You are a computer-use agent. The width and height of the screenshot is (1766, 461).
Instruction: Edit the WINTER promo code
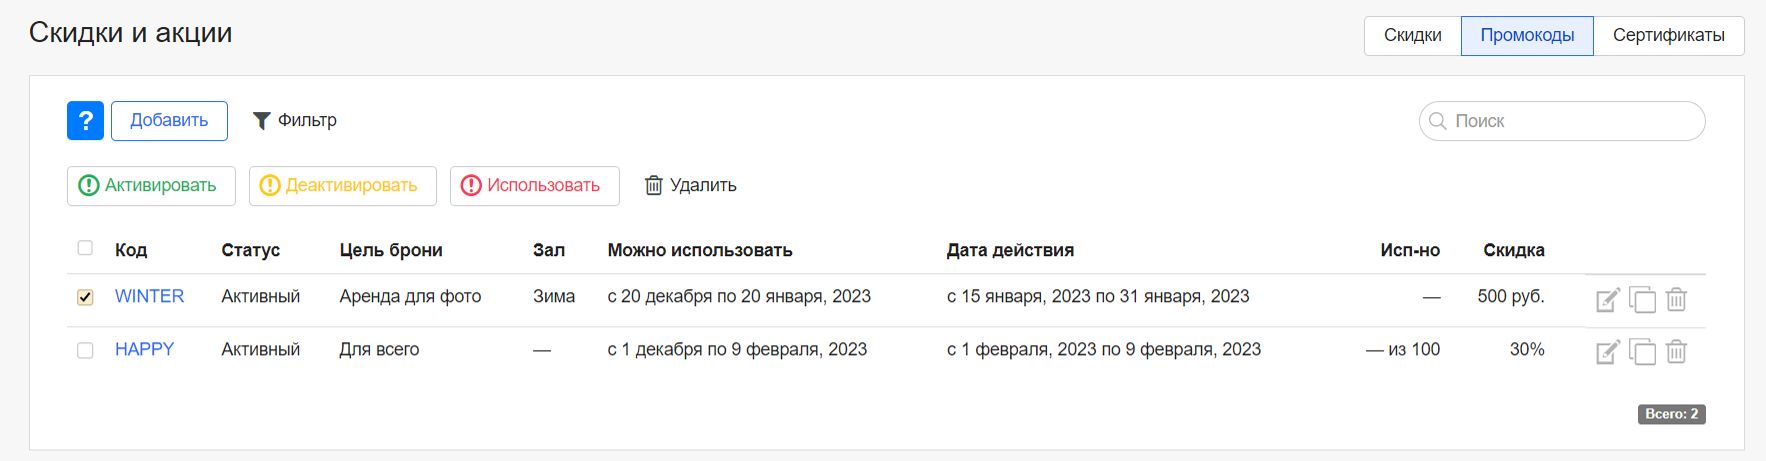(x=1607, y=299)
